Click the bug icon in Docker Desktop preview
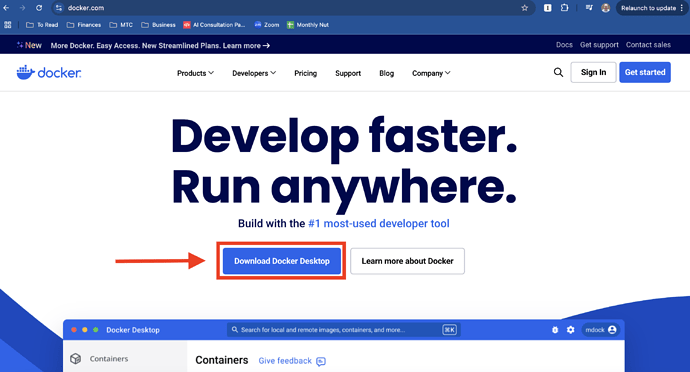Screen dimensions: 690x372 point(555,330)
